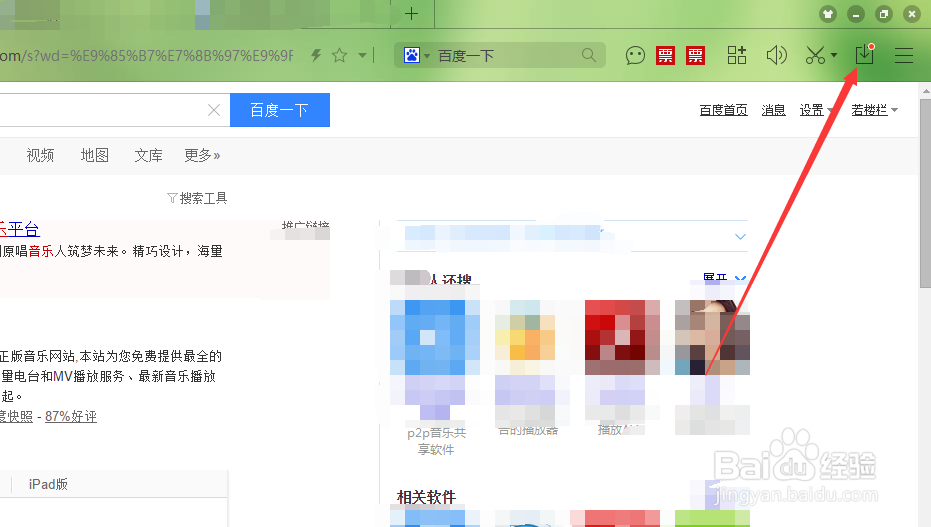Open the browser hamburger main menu
Viewport: 931px width, 527px height.
coord(904,55)
